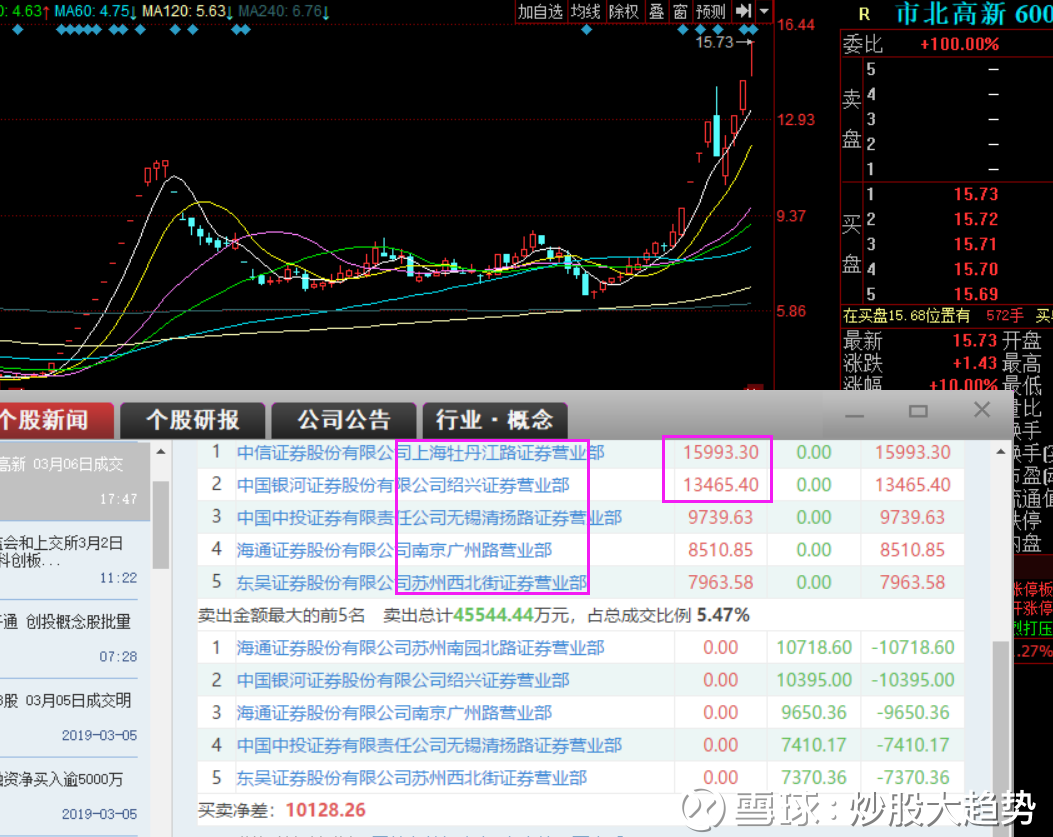Image resolution: width=1053 pixels, height=837 pixels.
Task: Open 东吴证券苏州西北街 link in sell list
Action: [412, 778]
